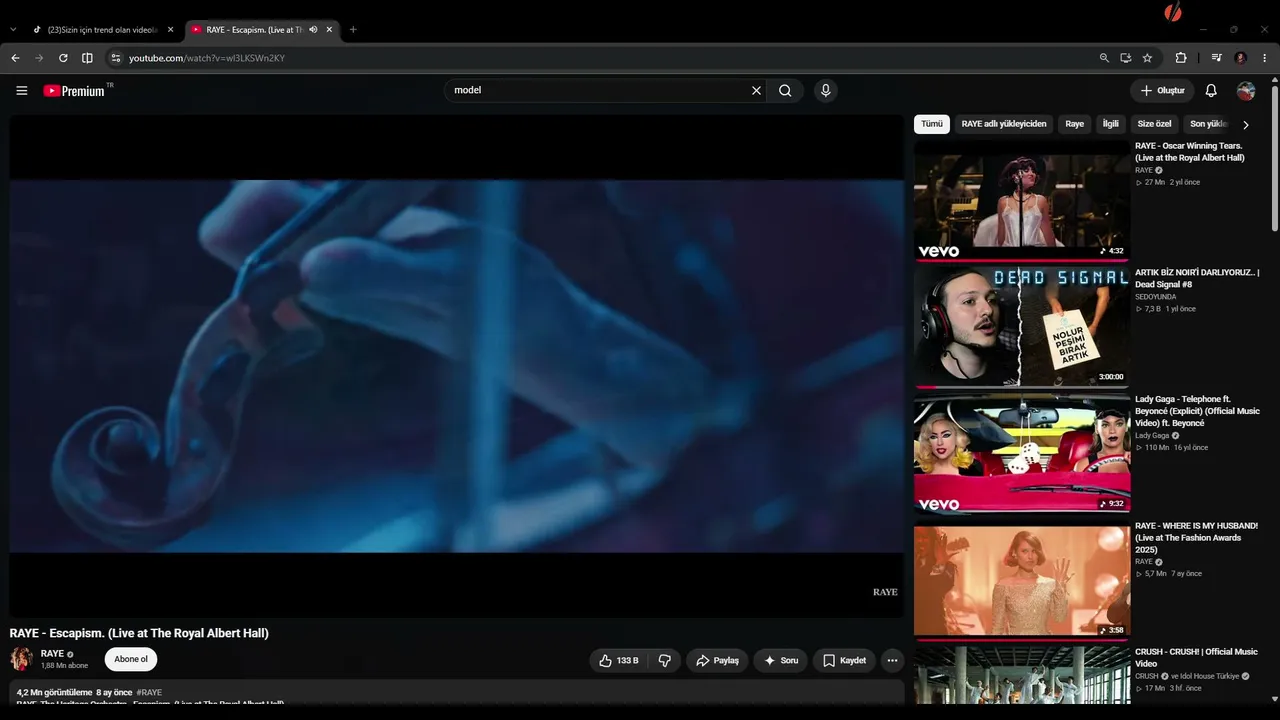Select the Son yüklenenler filter chip
This screenshot has height=720, width=1280.
(x=1208, y=124)
